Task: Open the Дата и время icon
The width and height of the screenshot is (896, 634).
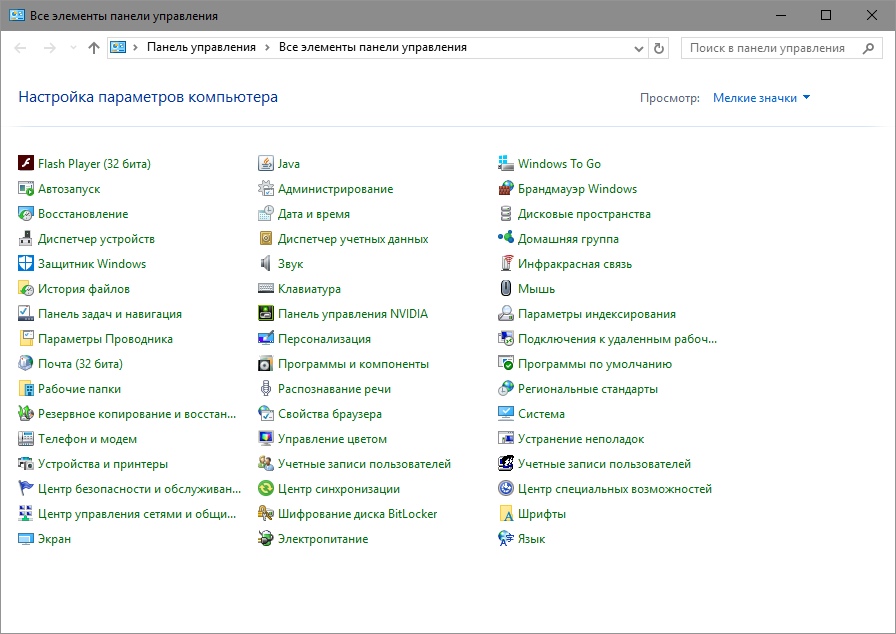Action: [266, 214]
